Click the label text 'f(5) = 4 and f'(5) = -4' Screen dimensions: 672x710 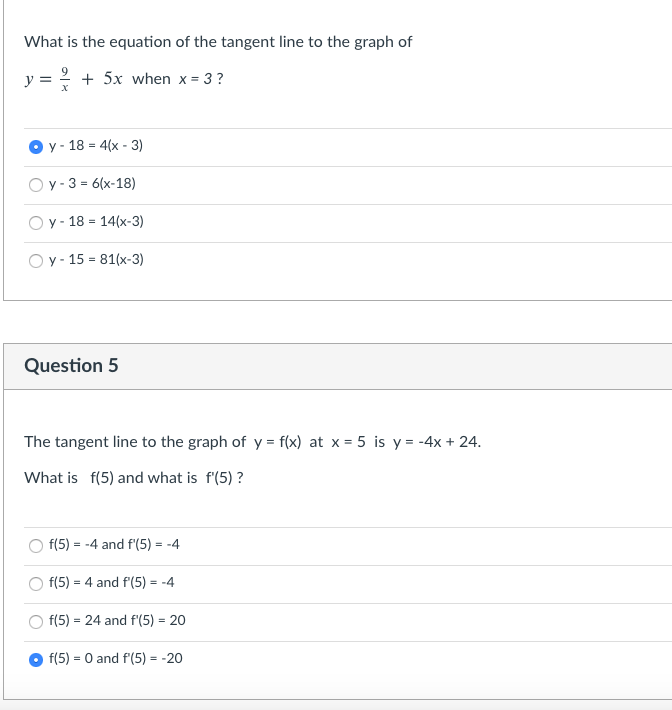111,582
